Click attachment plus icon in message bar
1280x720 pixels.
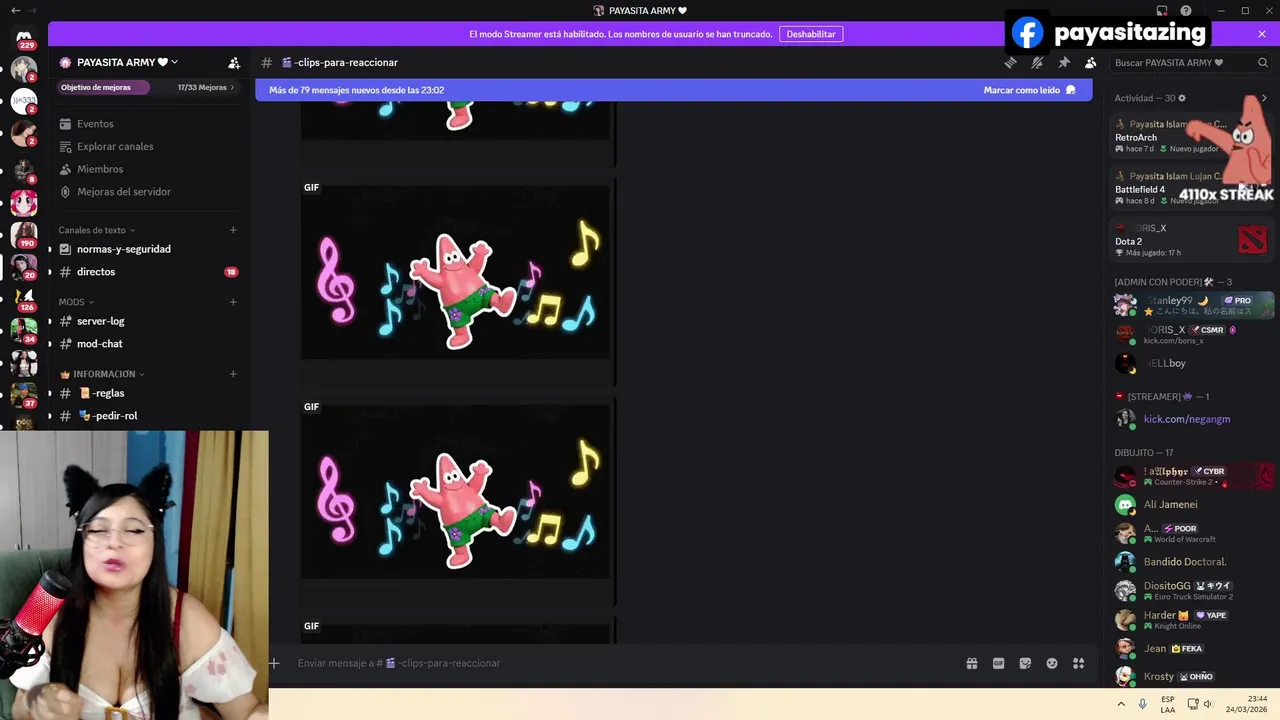[x=274, y=663]
